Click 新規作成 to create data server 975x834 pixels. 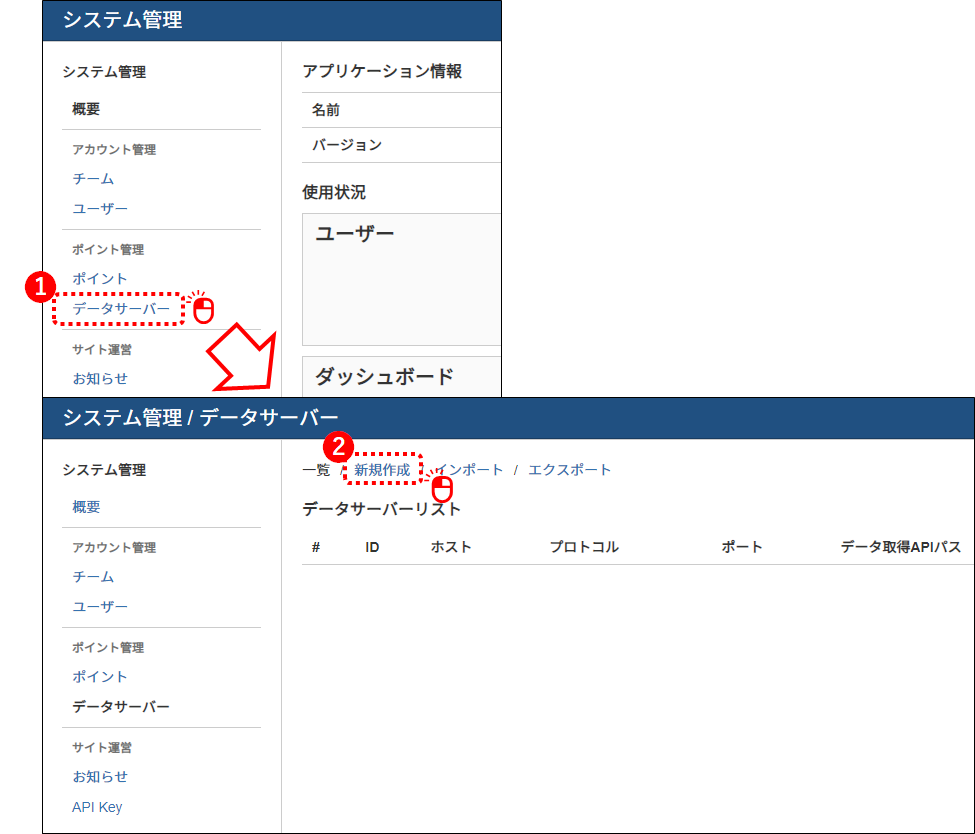pyautogui.click(x=382, y=470)
